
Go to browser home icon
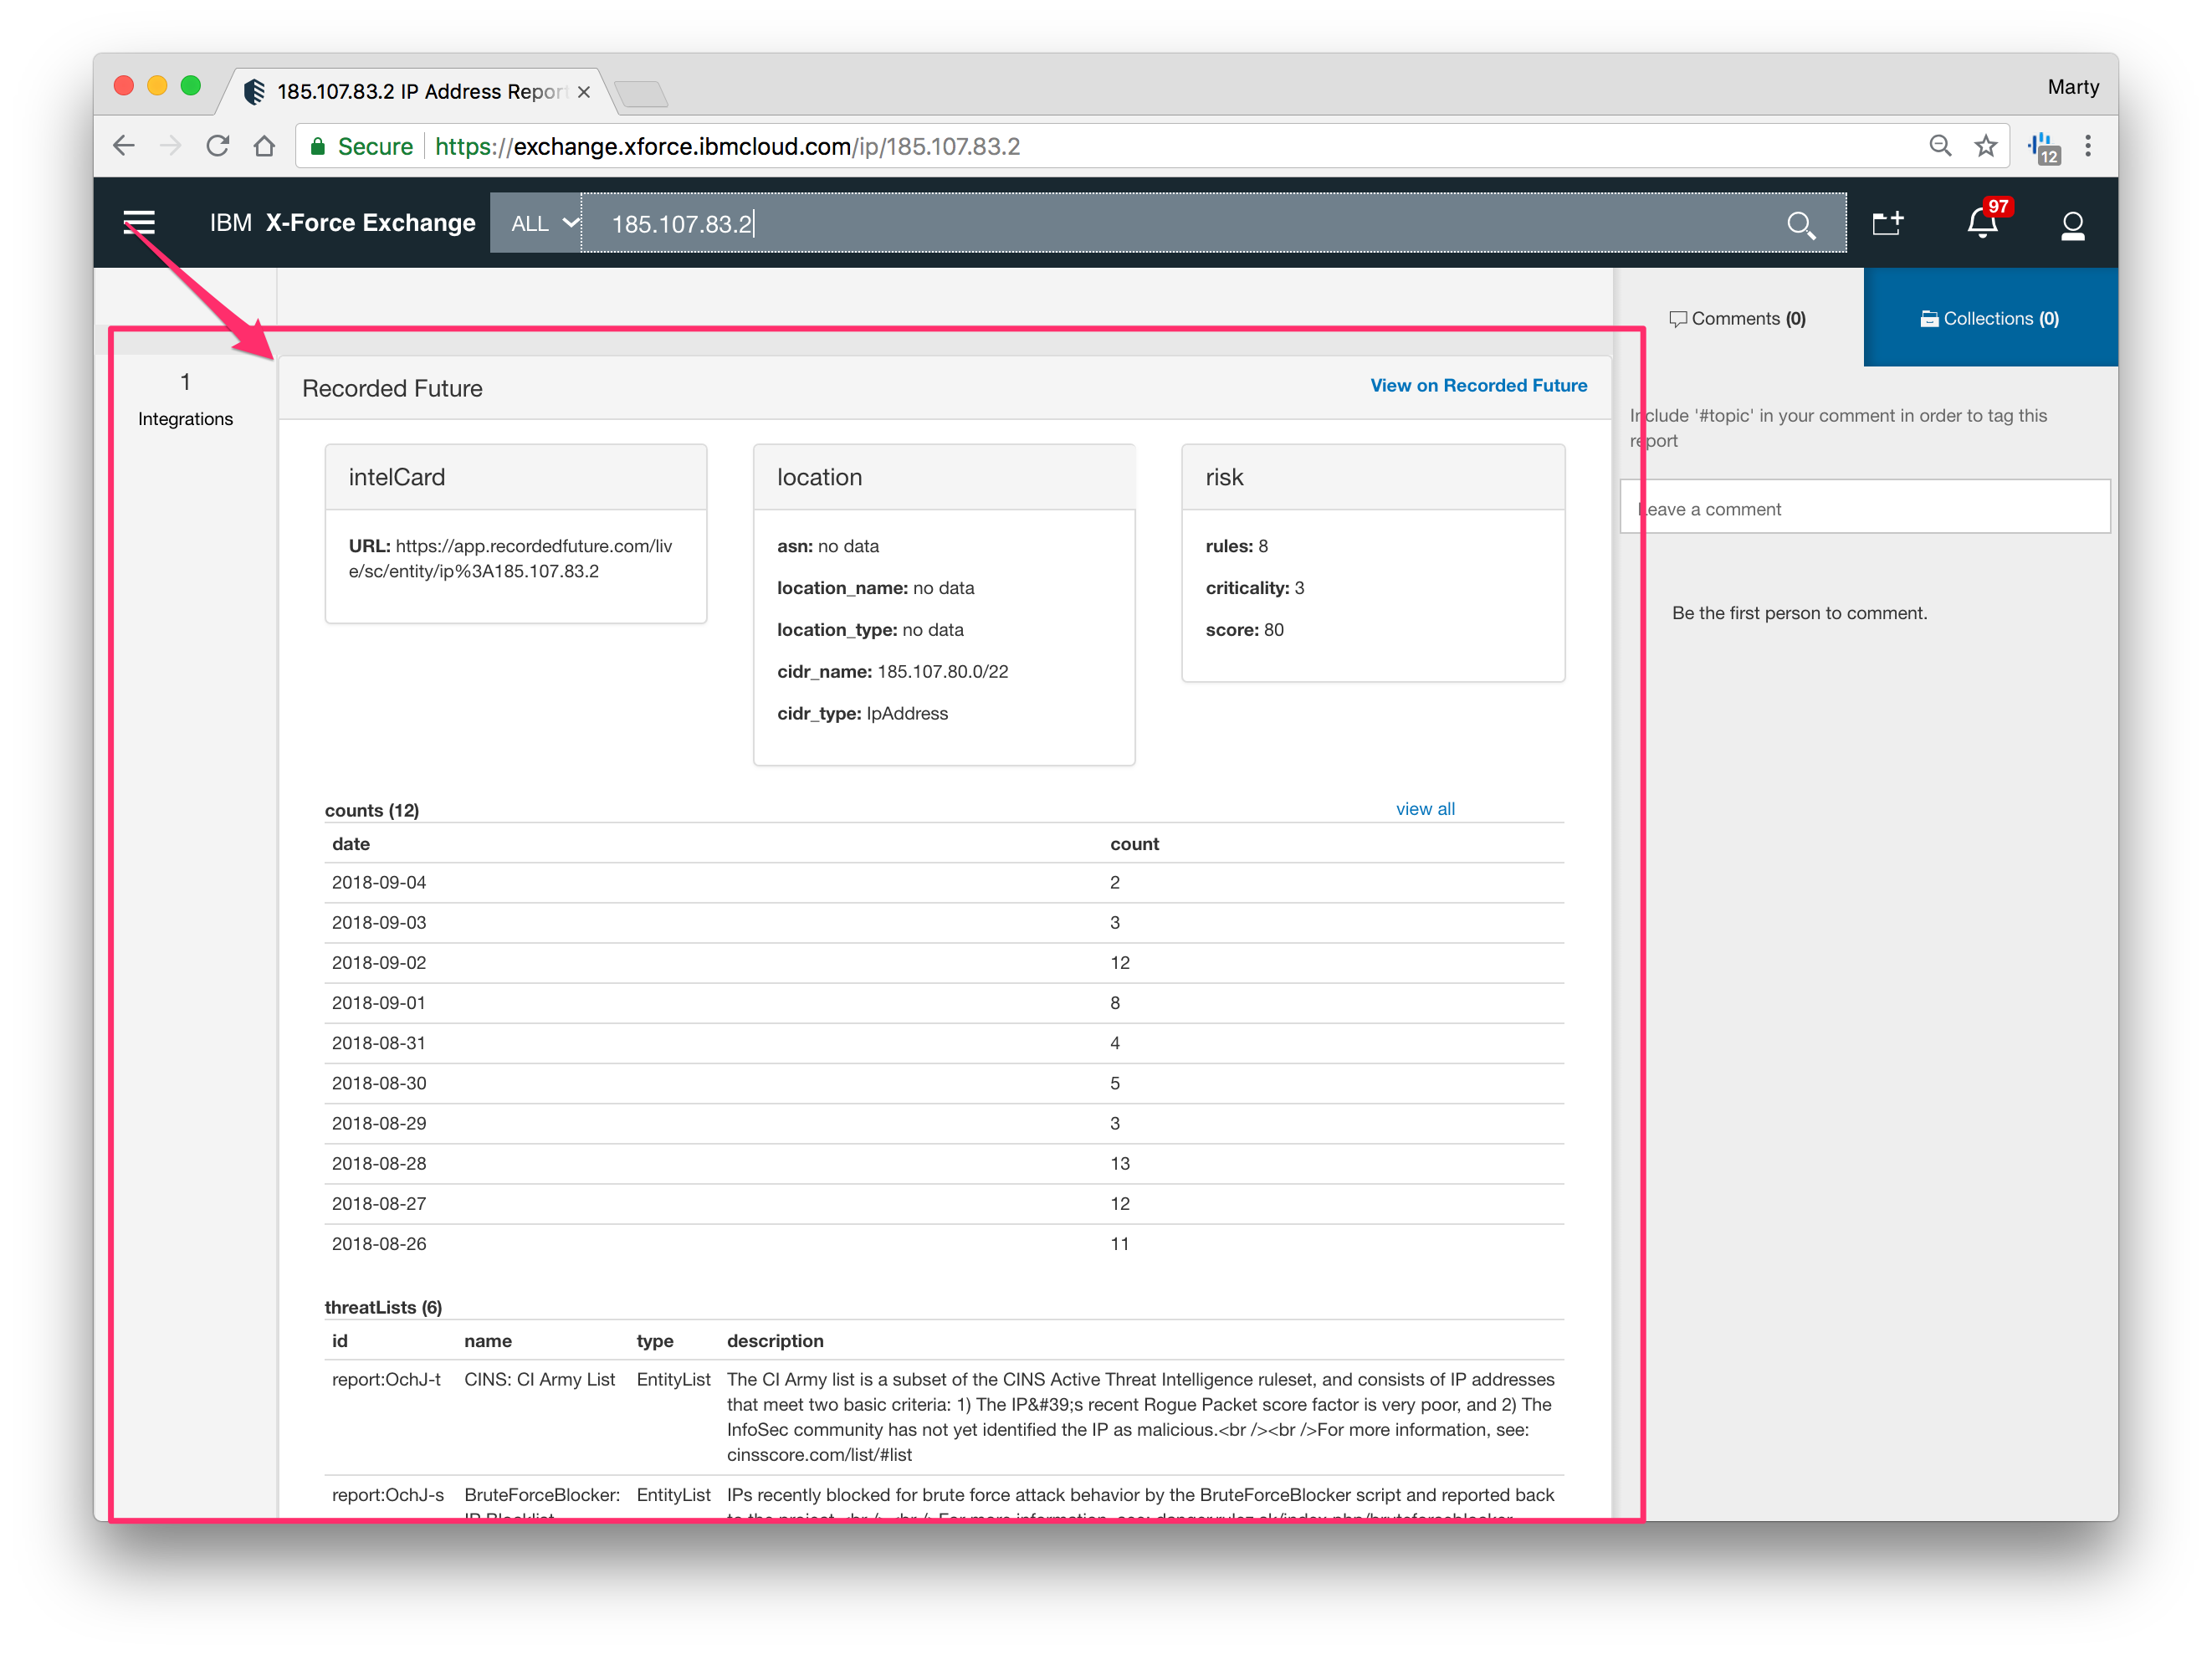coord(264,147)
